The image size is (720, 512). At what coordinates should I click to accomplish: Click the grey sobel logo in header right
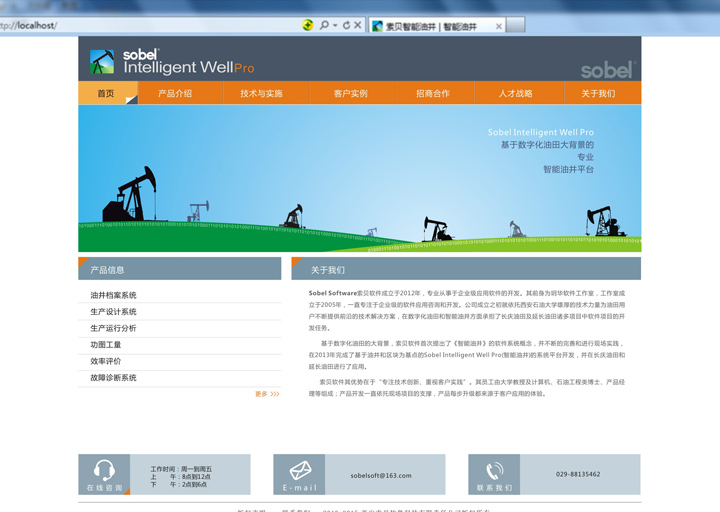coord(608,70)
